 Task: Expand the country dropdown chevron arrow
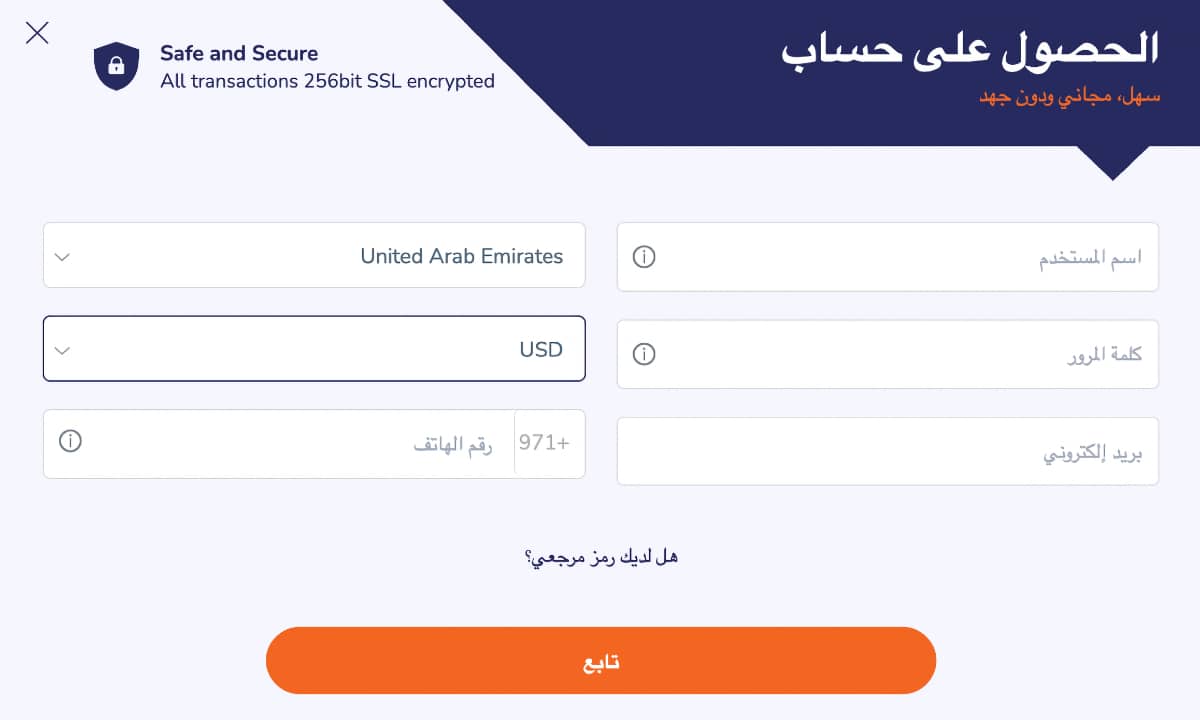(x=62, y=257)
